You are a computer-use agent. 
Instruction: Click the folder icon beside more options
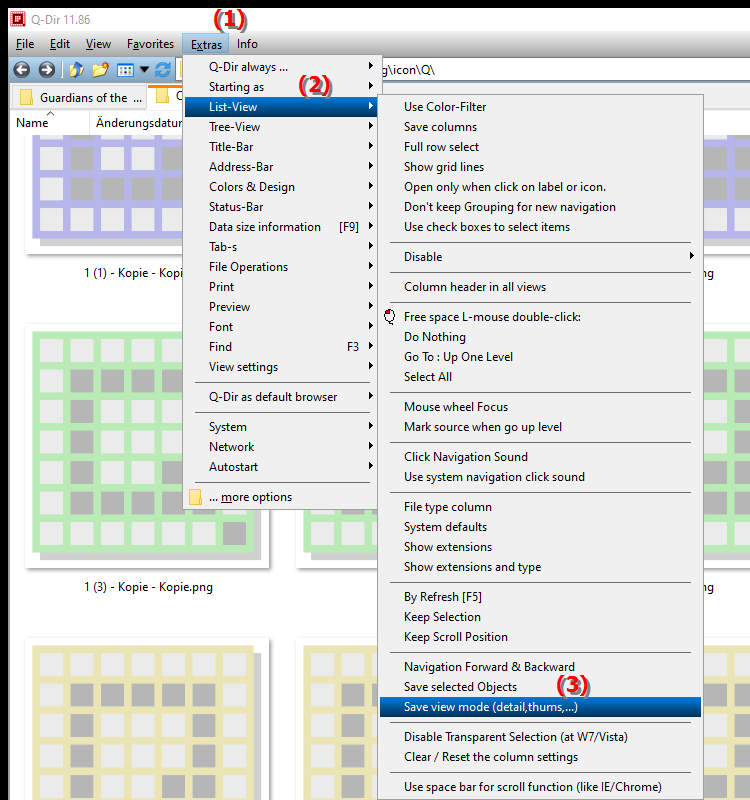tap(195, 497)
